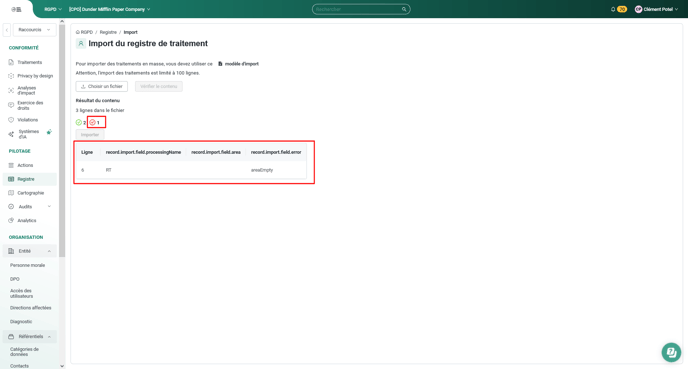
Task: Go to Registre breadcrumb link
Action: click(x=108, y=32)
